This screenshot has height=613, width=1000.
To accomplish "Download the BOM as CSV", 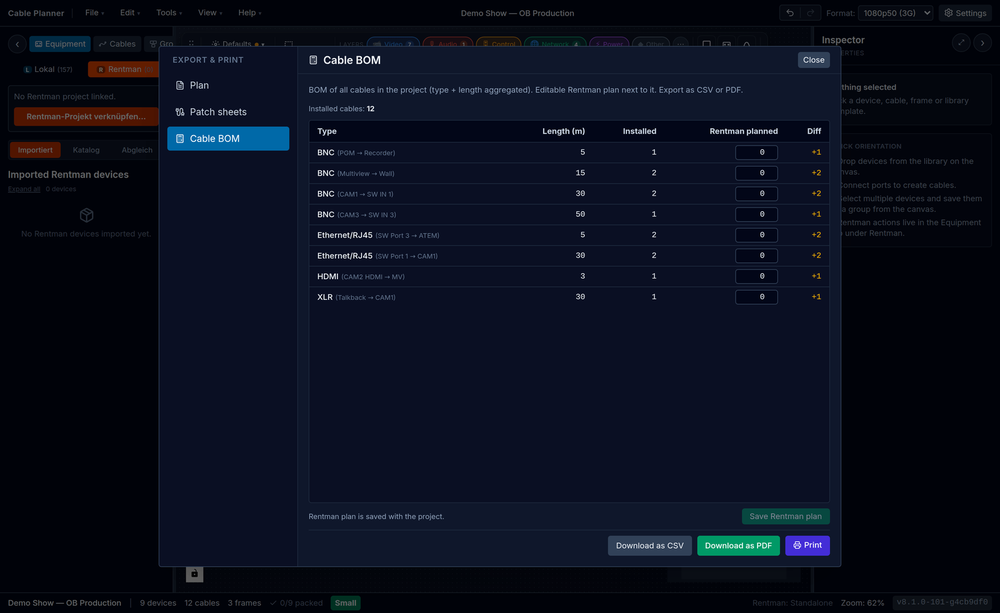I will point(649,545).
